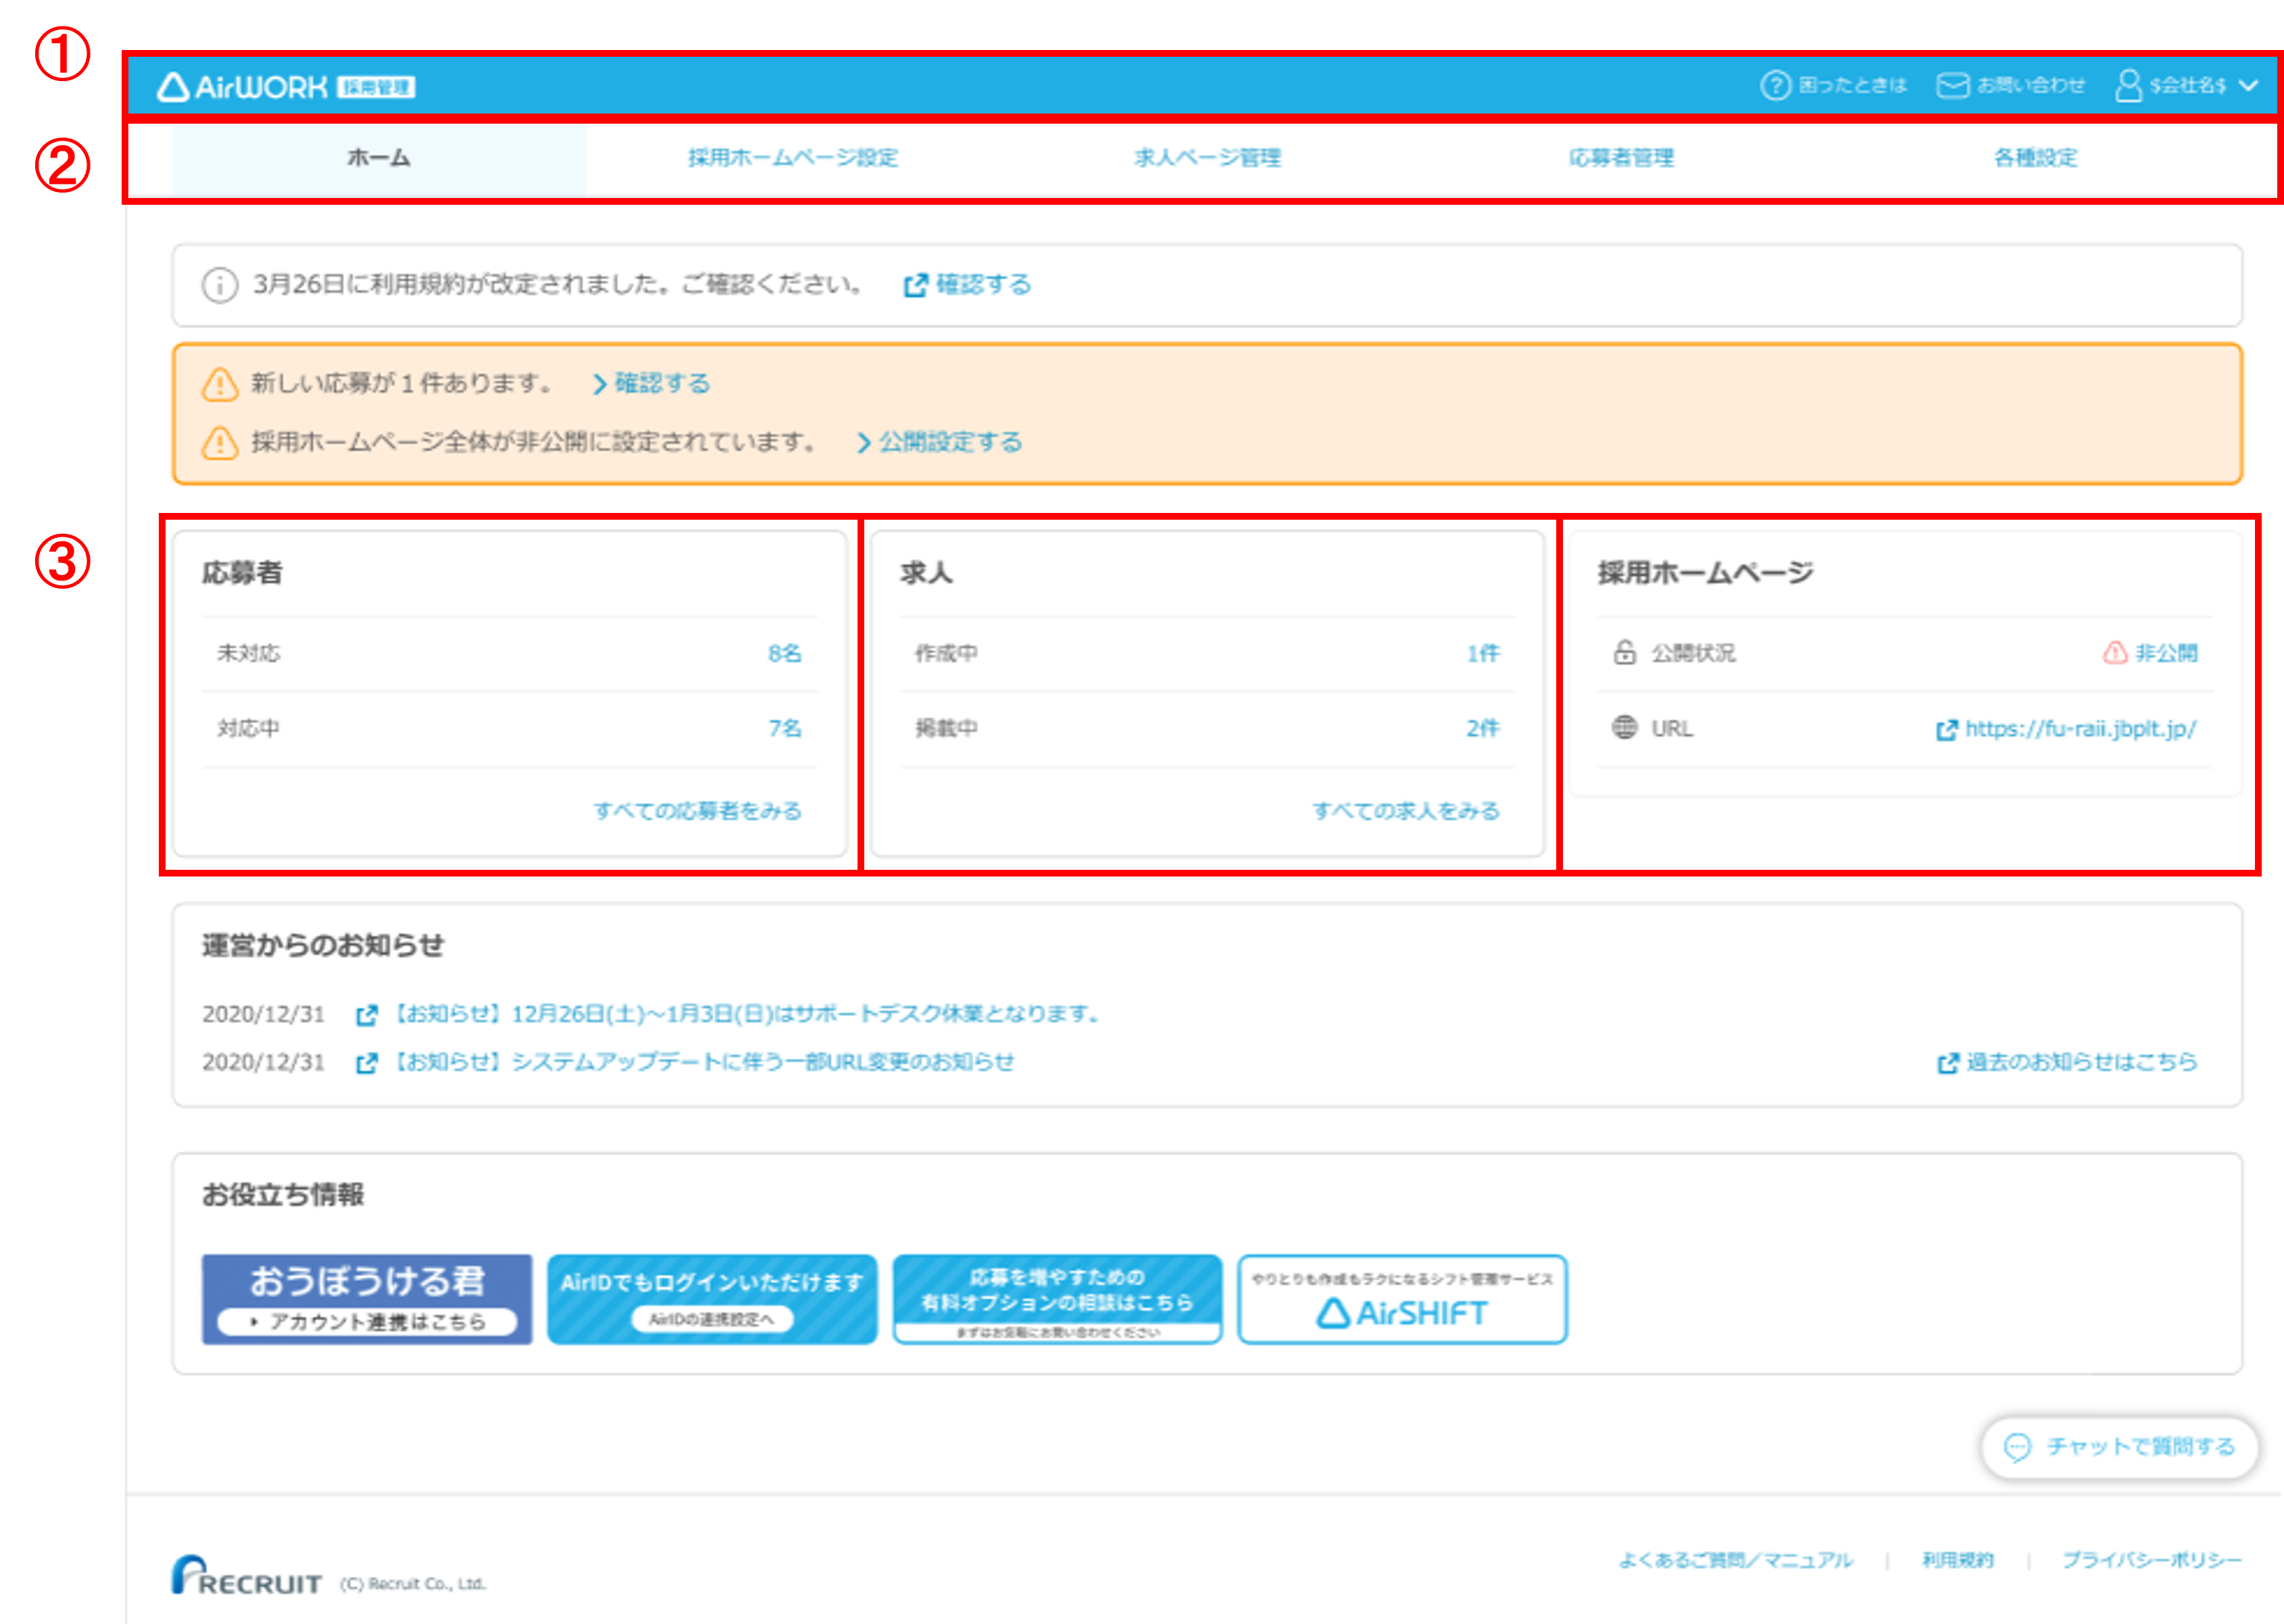The image size is (2284, 1624).
Task: Open the 各種設定 tab
Action: coord(2035,158)
